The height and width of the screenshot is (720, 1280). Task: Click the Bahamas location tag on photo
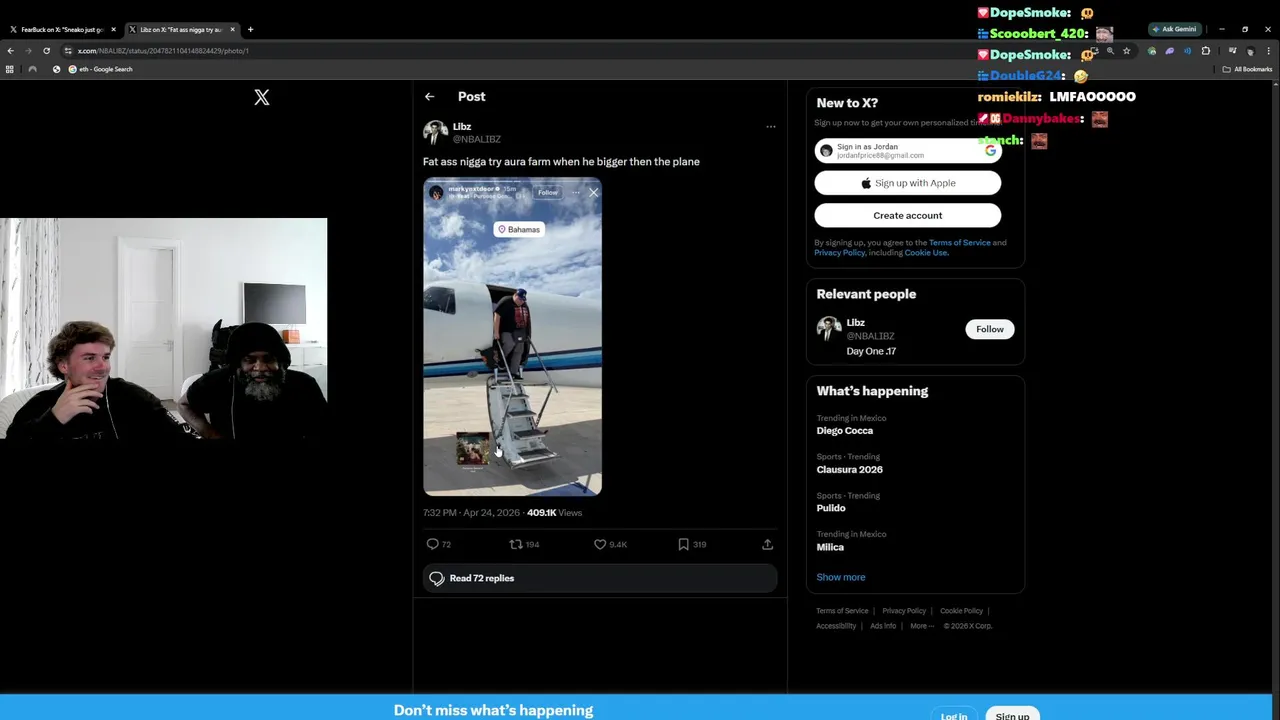coord(519,229)
